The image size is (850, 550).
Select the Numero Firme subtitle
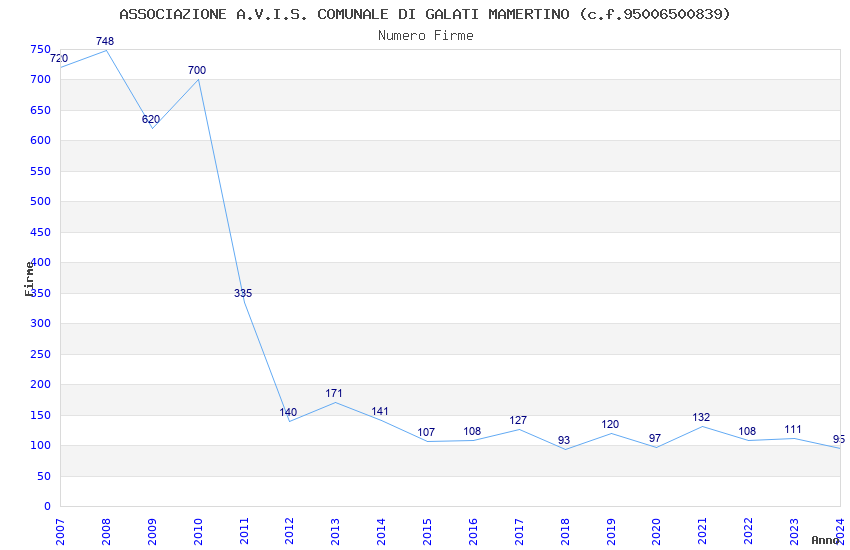tap(426, 35)
